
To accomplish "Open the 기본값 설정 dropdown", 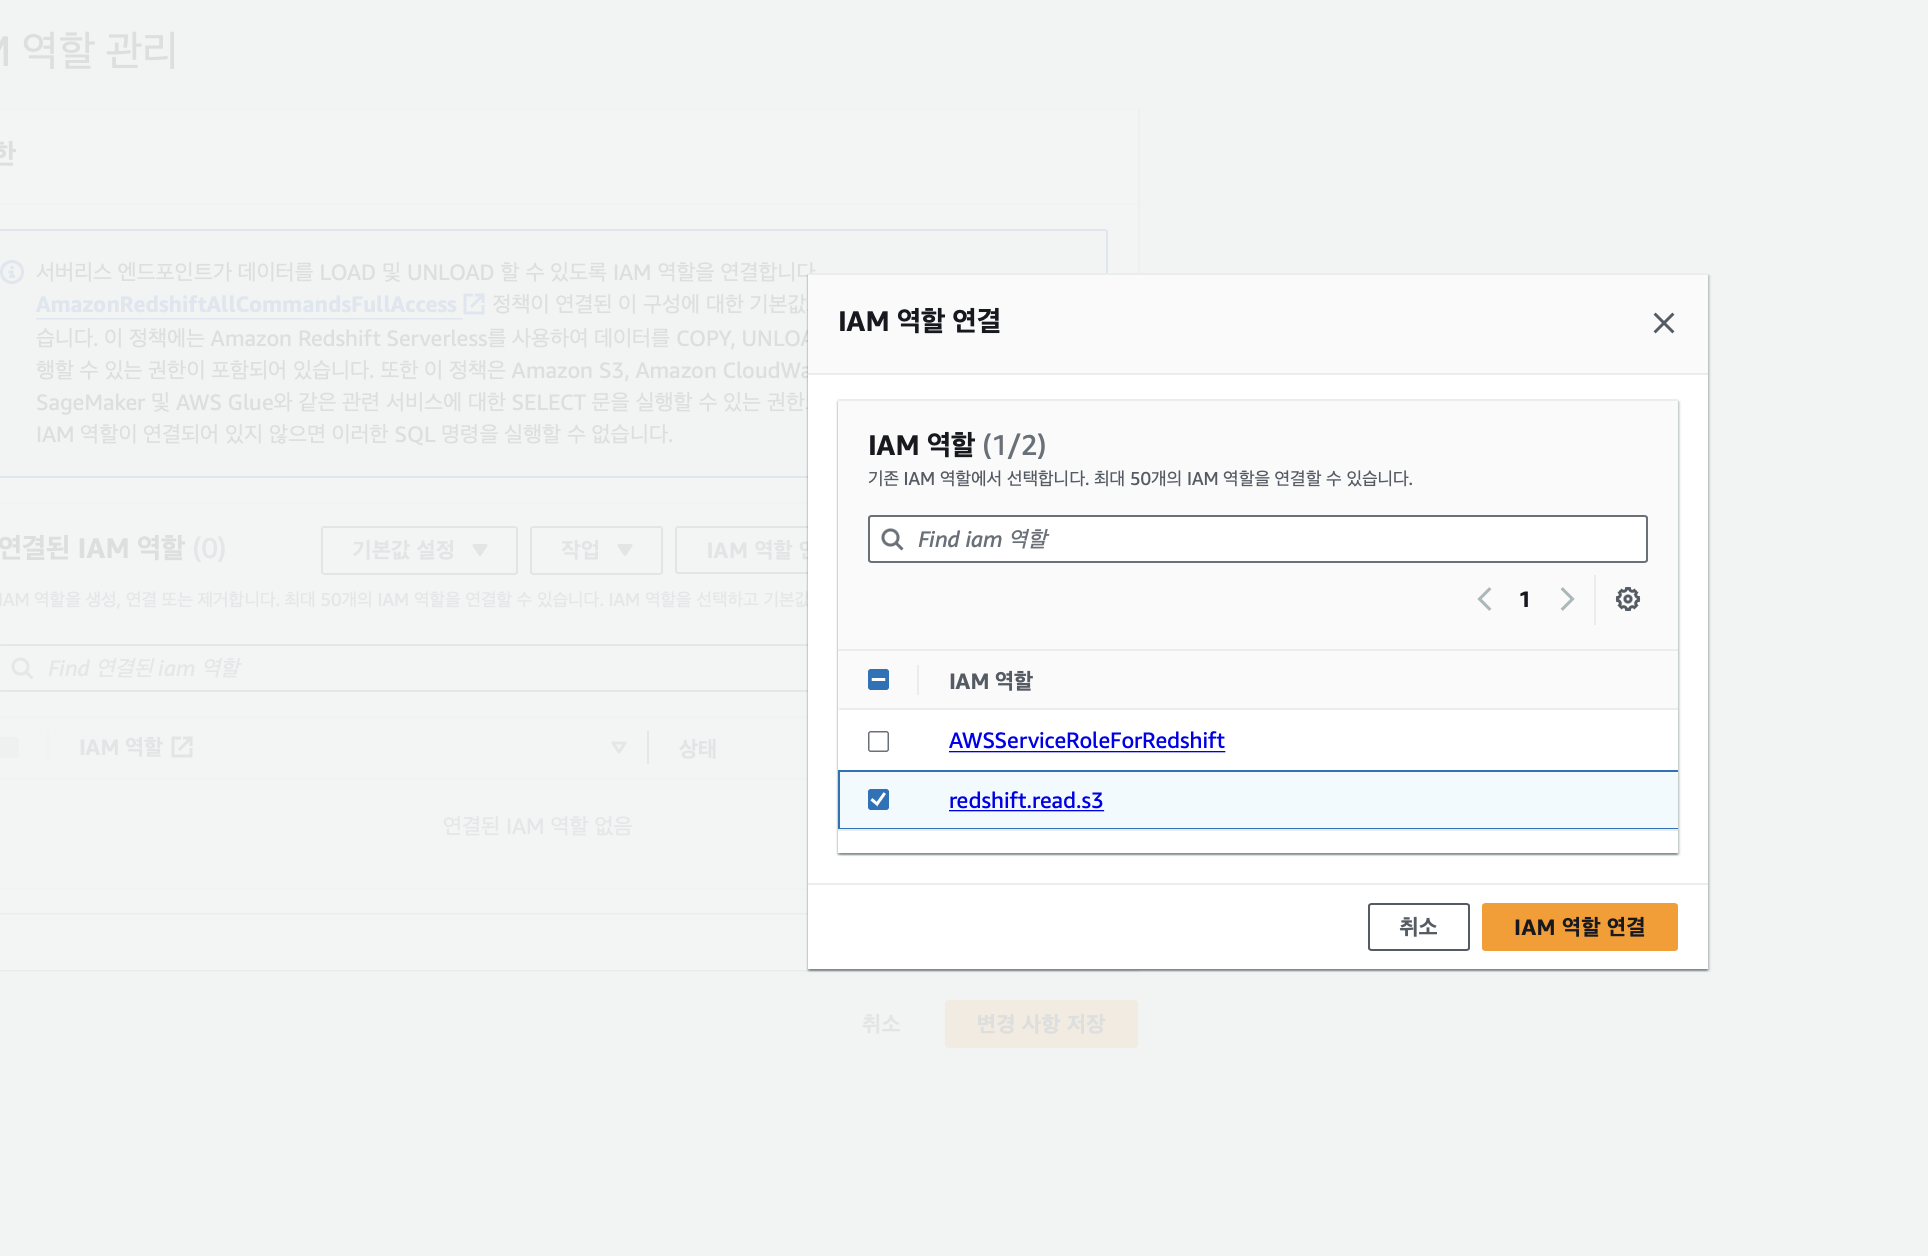I will click(x=419, y=550).
